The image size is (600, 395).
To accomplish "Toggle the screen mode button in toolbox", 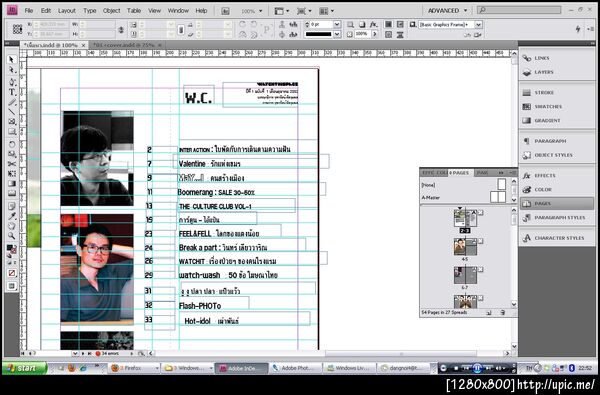I will 11,286.
